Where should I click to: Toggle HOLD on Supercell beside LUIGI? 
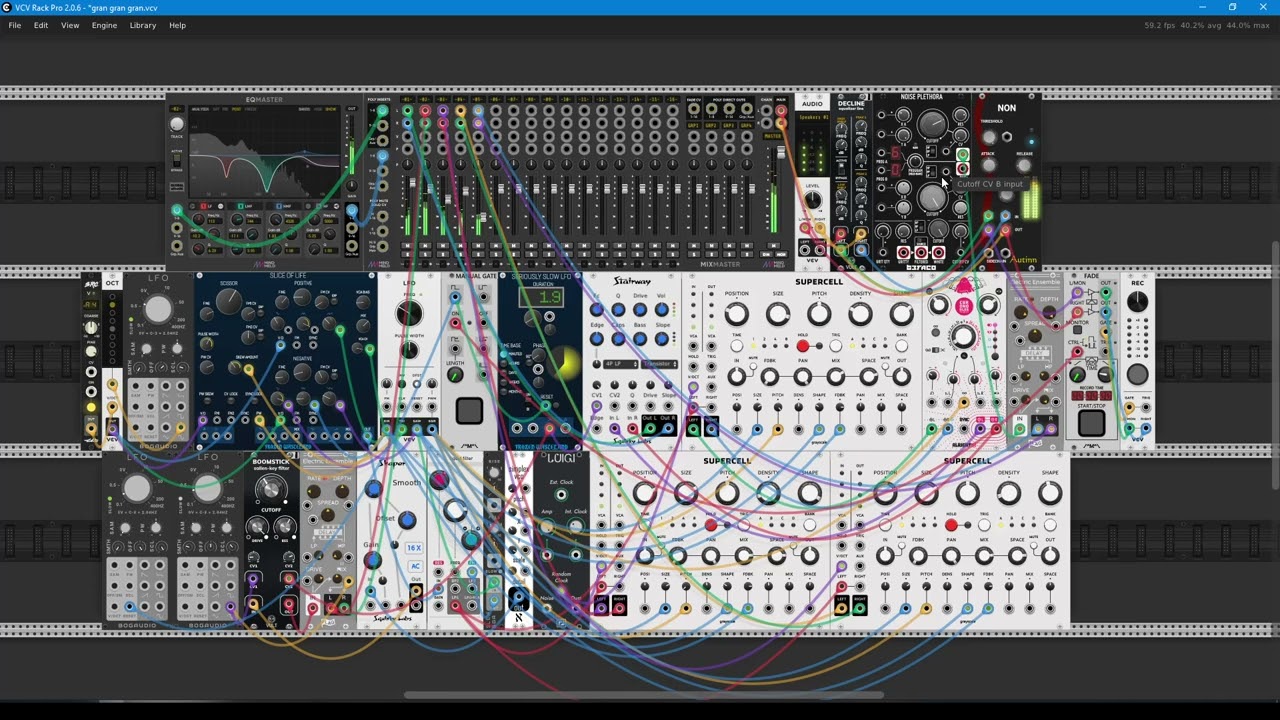[711, 525]
